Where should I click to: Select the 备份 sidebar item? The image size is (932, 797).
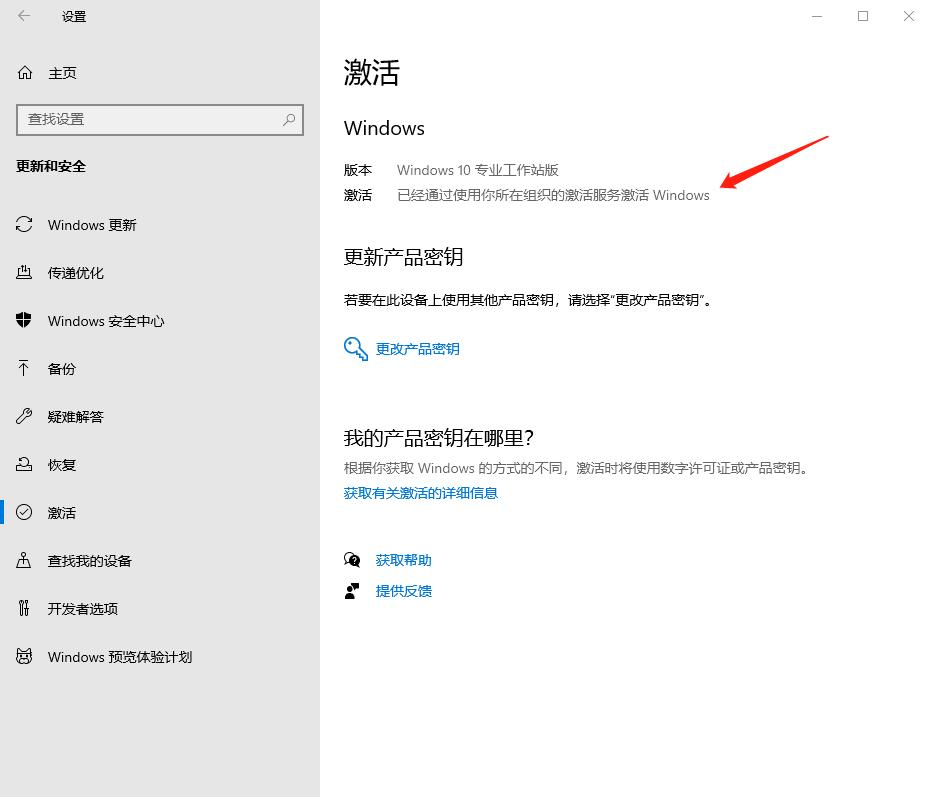tap(61, 369)
